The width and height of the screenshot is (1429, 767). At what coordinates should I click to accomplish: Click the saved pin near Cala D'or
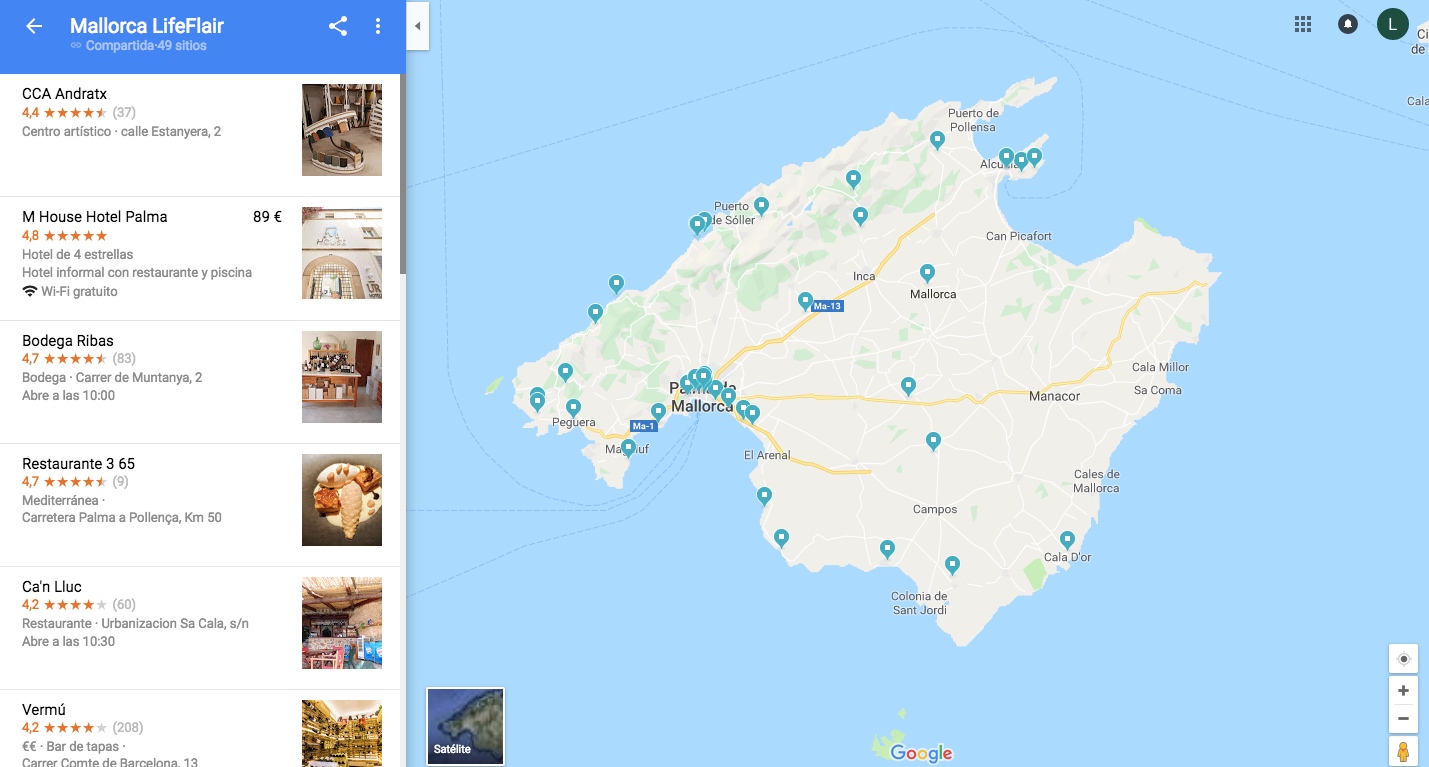click(x=1068, y=539)
